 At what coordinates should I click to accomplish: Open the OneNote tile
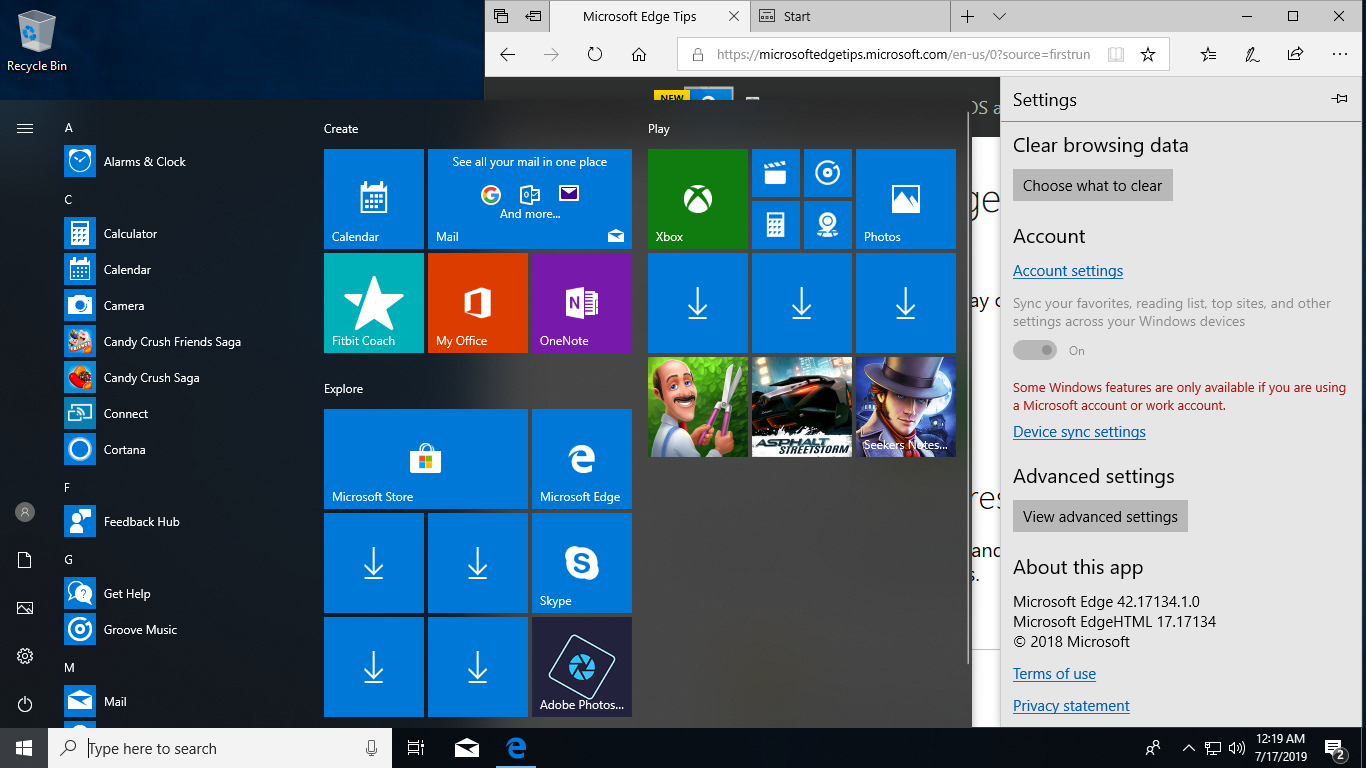coord(582,303)
